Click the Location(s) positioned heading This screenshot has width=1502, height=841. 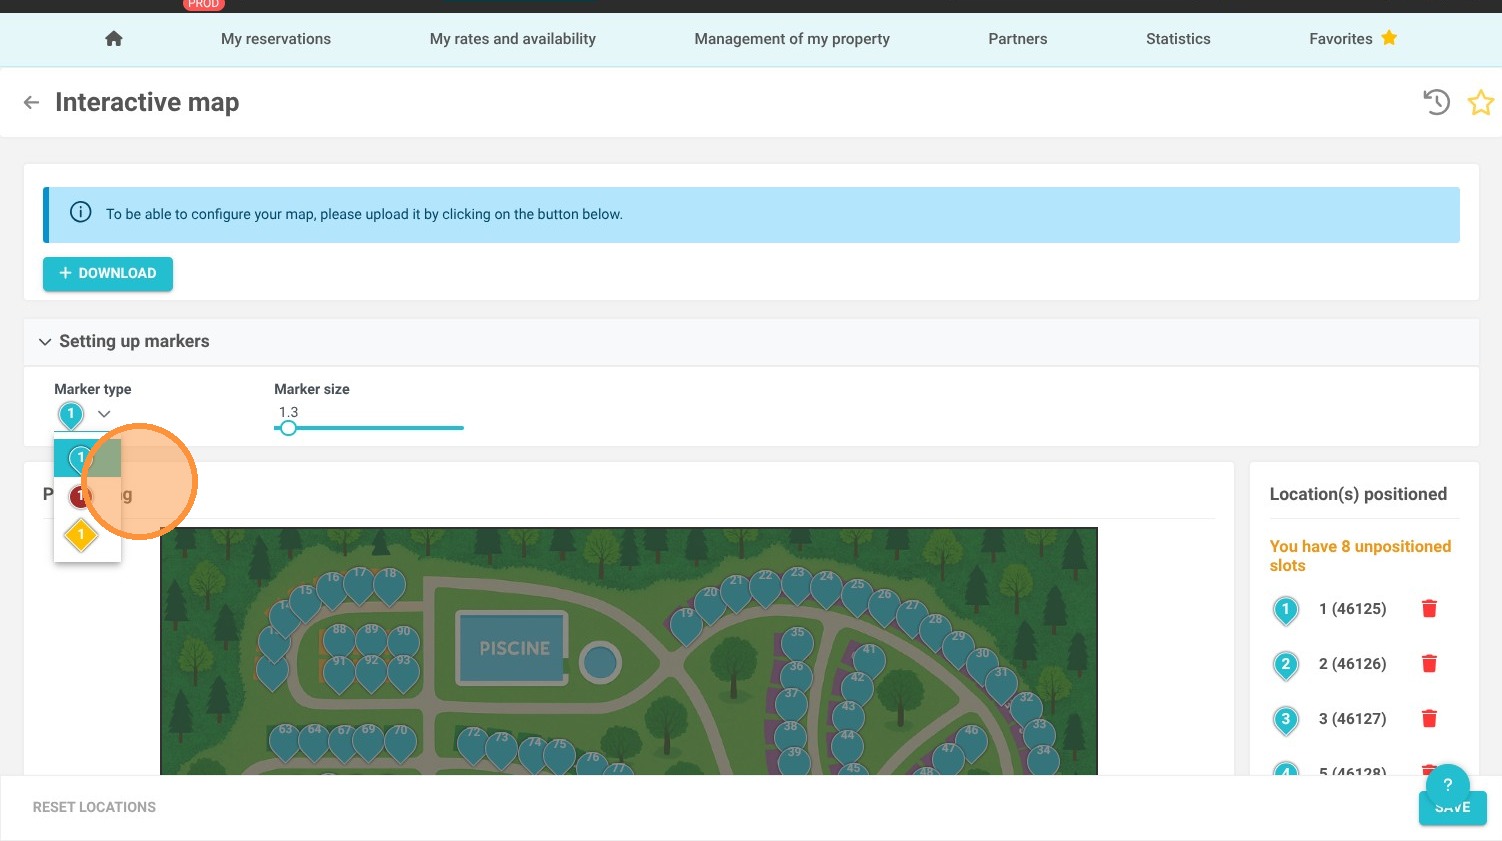pyautogui.click(x=1358, y=494)
